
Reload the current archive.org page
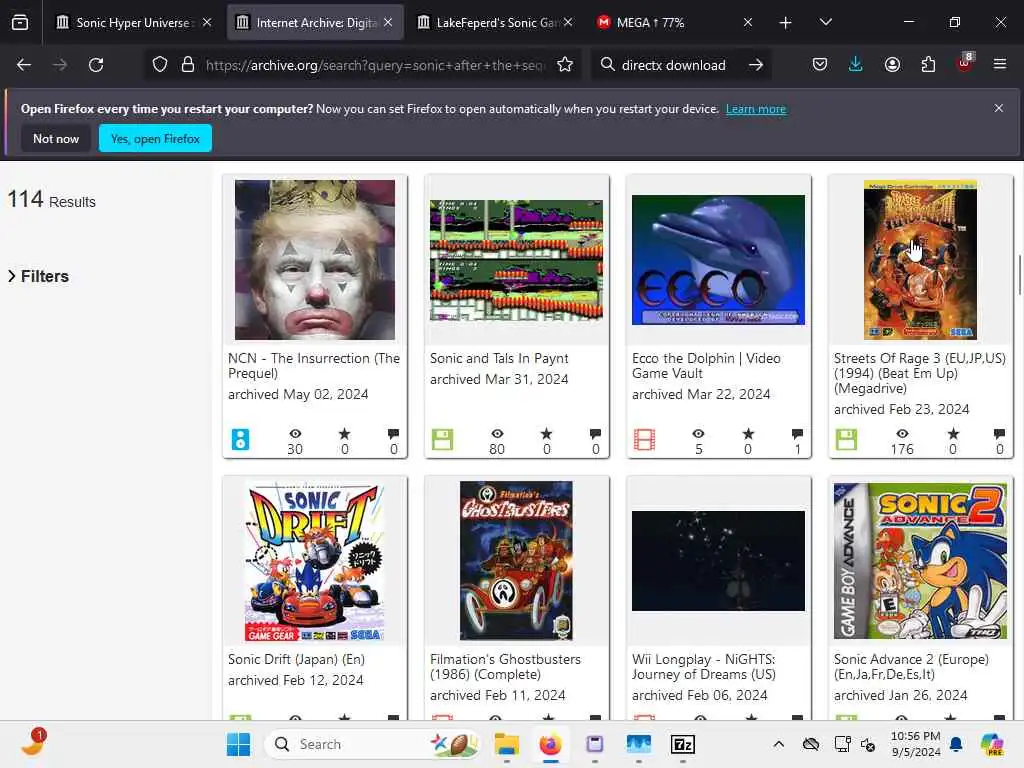click(x=96, y=65)
